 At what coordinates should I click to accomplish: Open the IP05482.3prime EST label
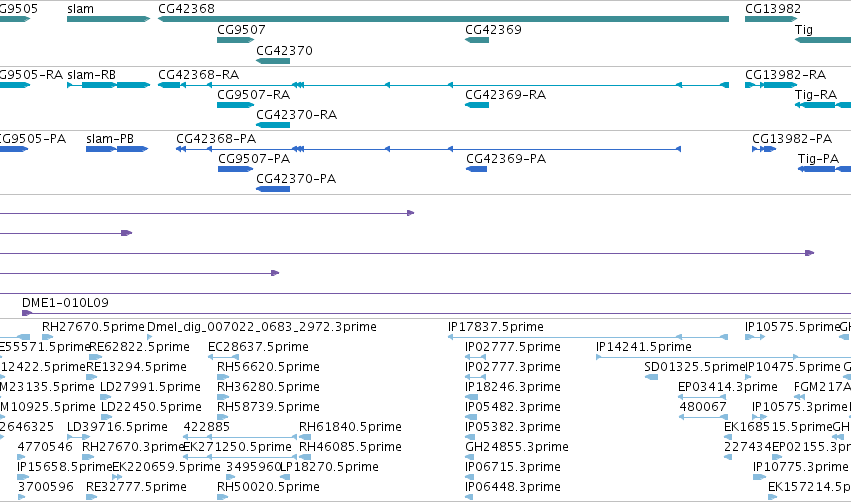(x=513, y=408)
